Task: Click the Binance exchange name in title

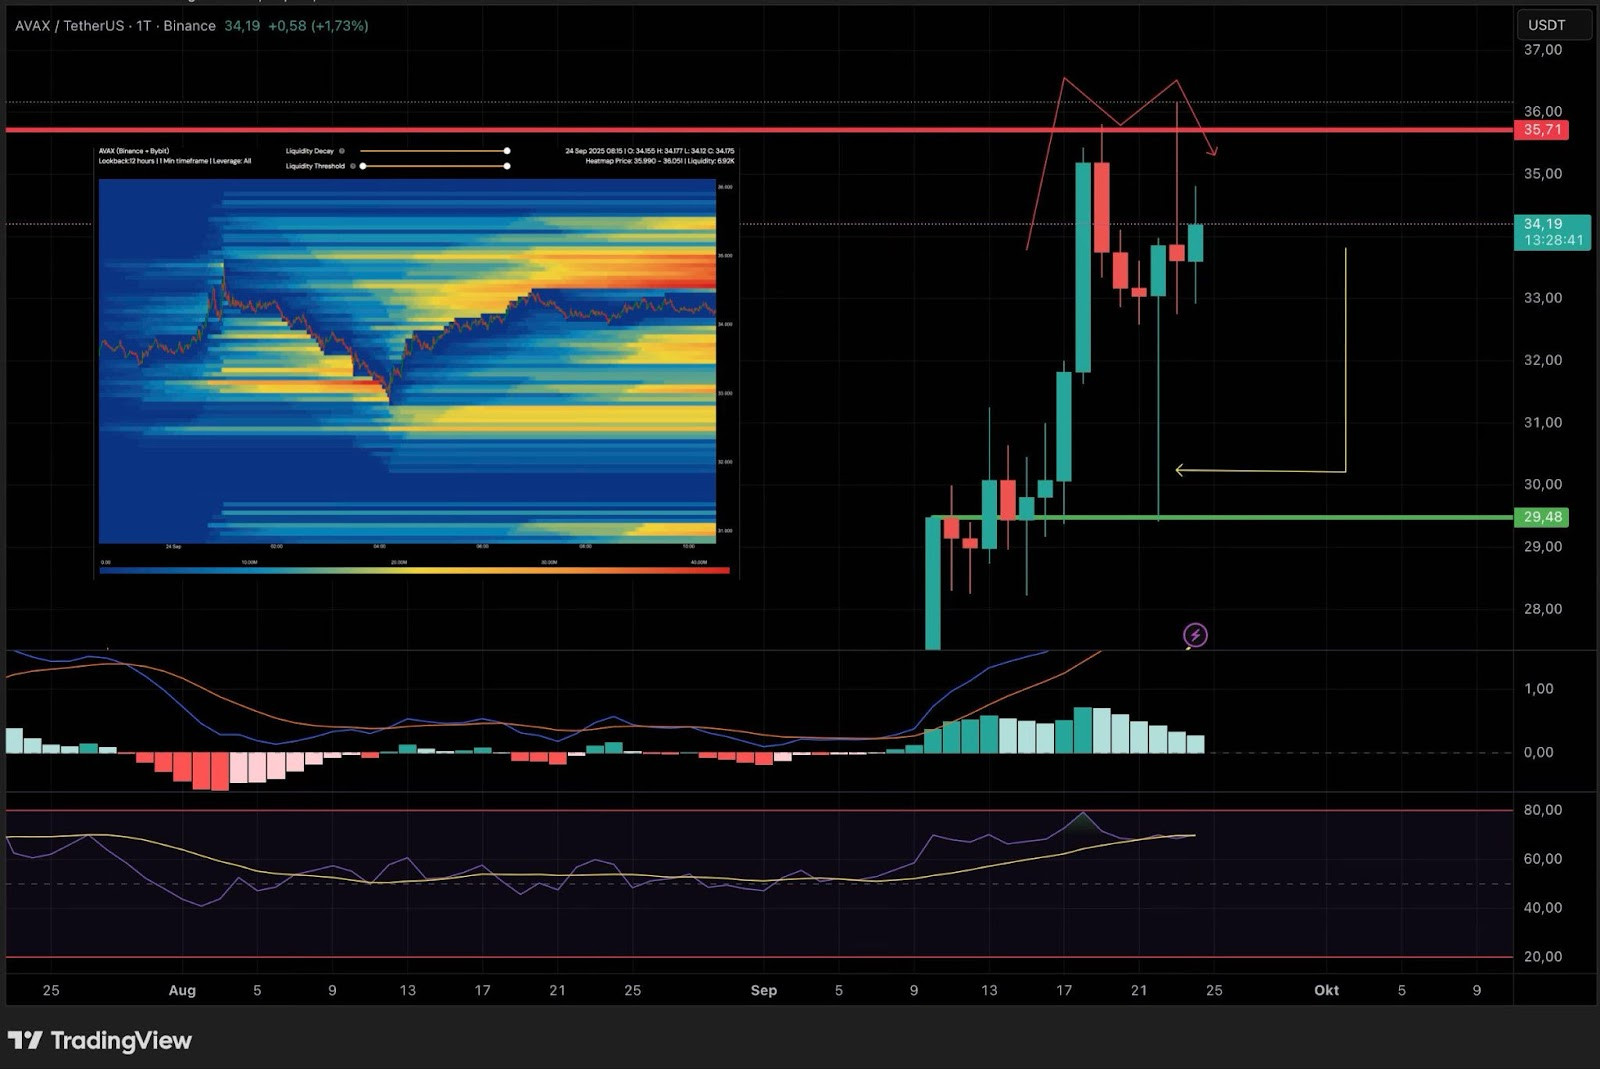Action: pos(189,26)
